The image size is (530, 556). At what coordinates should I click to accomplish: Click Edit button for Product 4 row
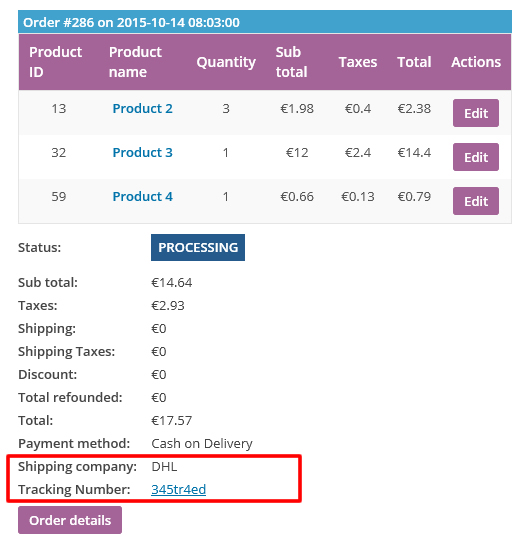click(475, 201)
